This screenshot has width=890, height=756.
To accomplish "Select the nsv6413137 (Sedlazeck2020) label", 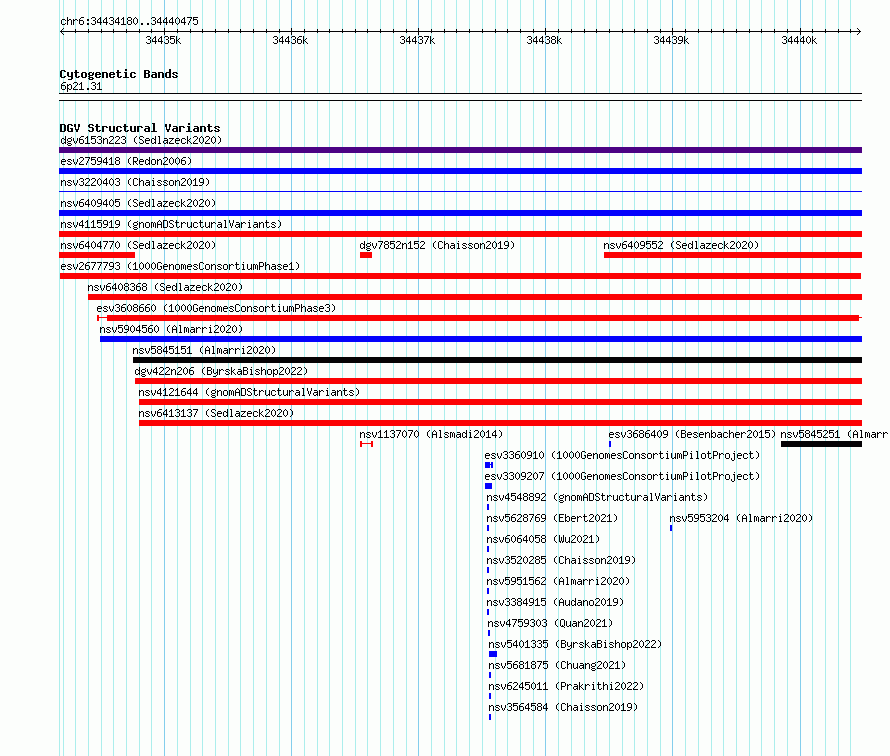I will 216,413.
